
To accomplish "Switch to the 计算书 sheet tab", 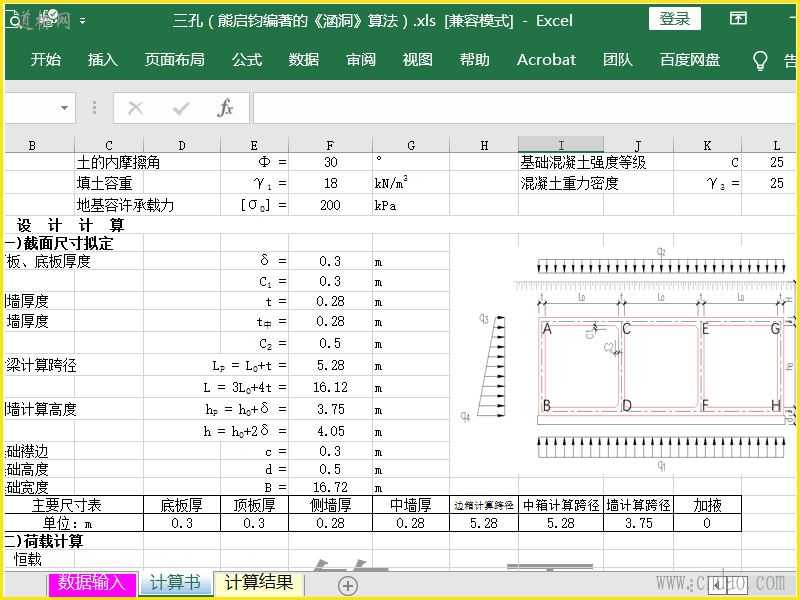I will pos(175,583).
